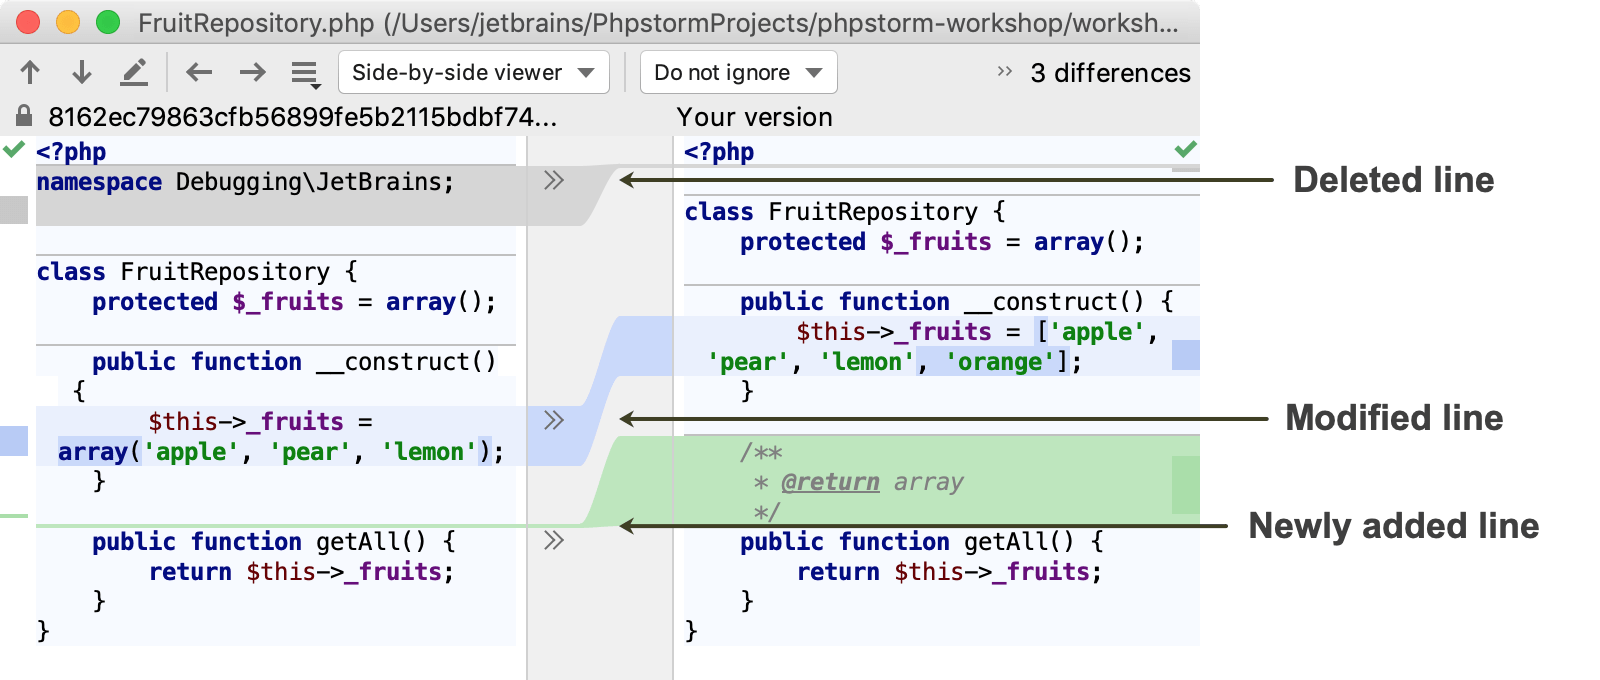Apply deleted namespace line change chevron
This screenshot has width=1600, height=680.
(554, 180)
